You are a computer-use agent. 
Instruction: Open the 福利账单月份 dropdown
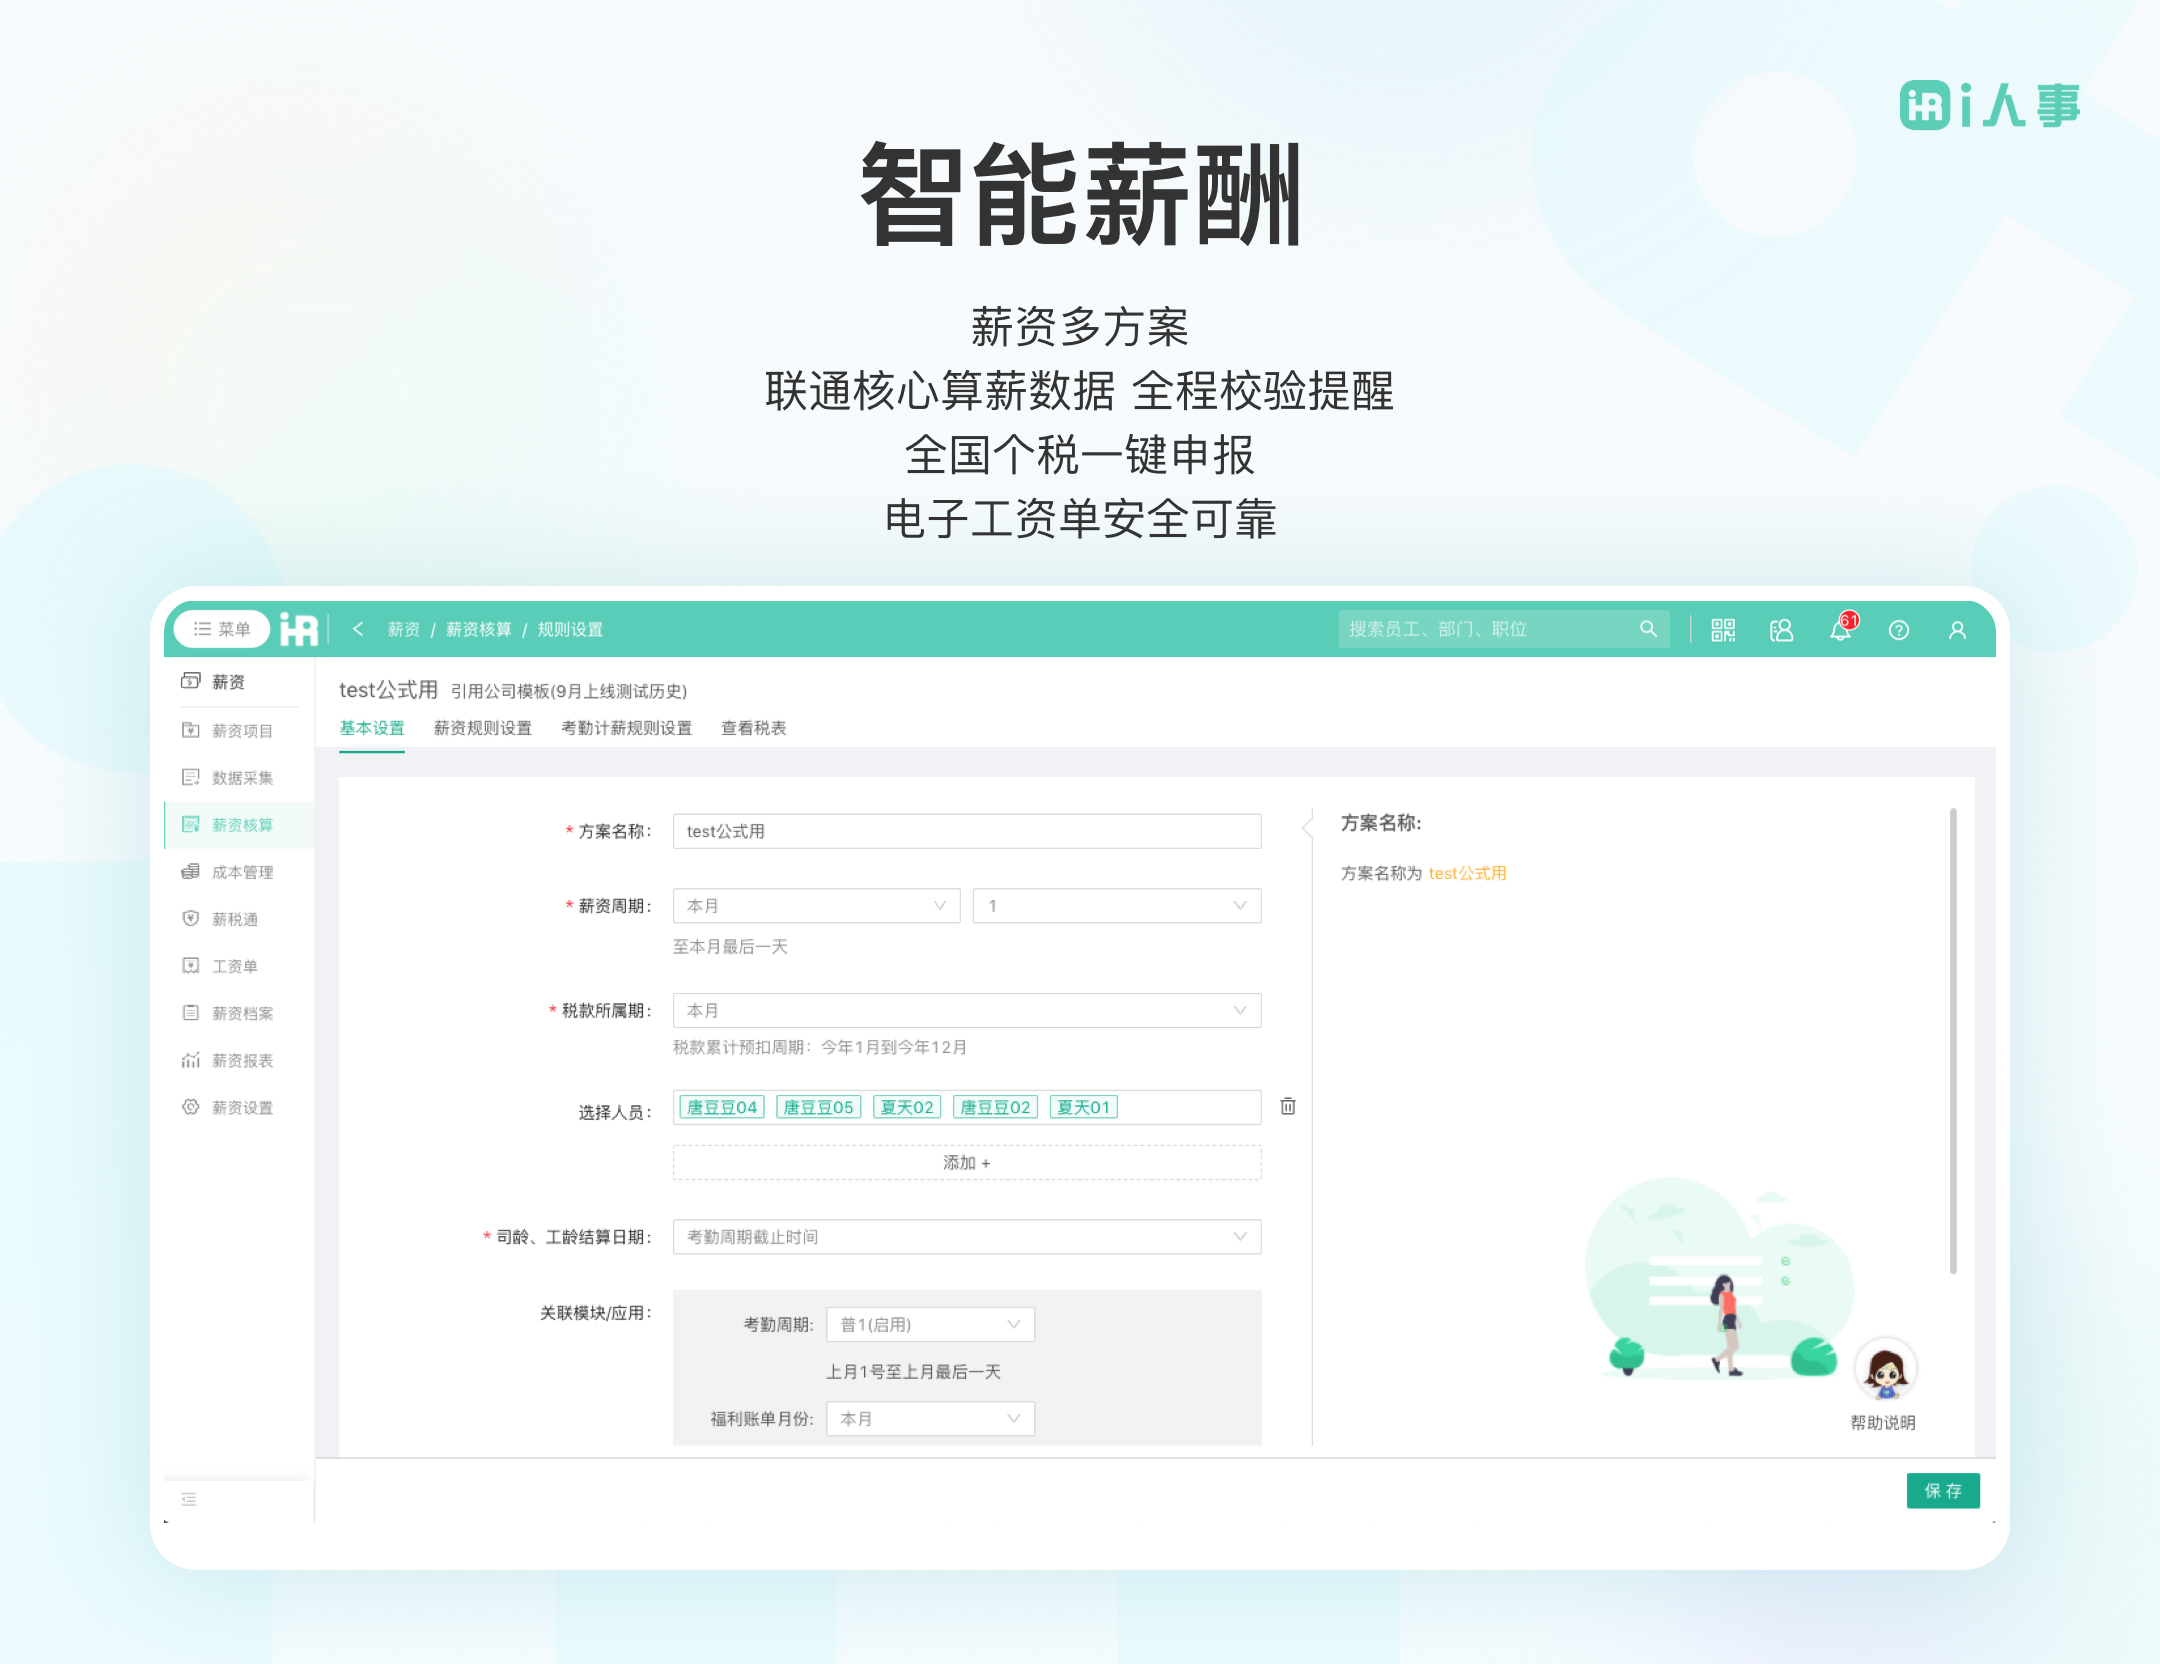(930, 1419)
